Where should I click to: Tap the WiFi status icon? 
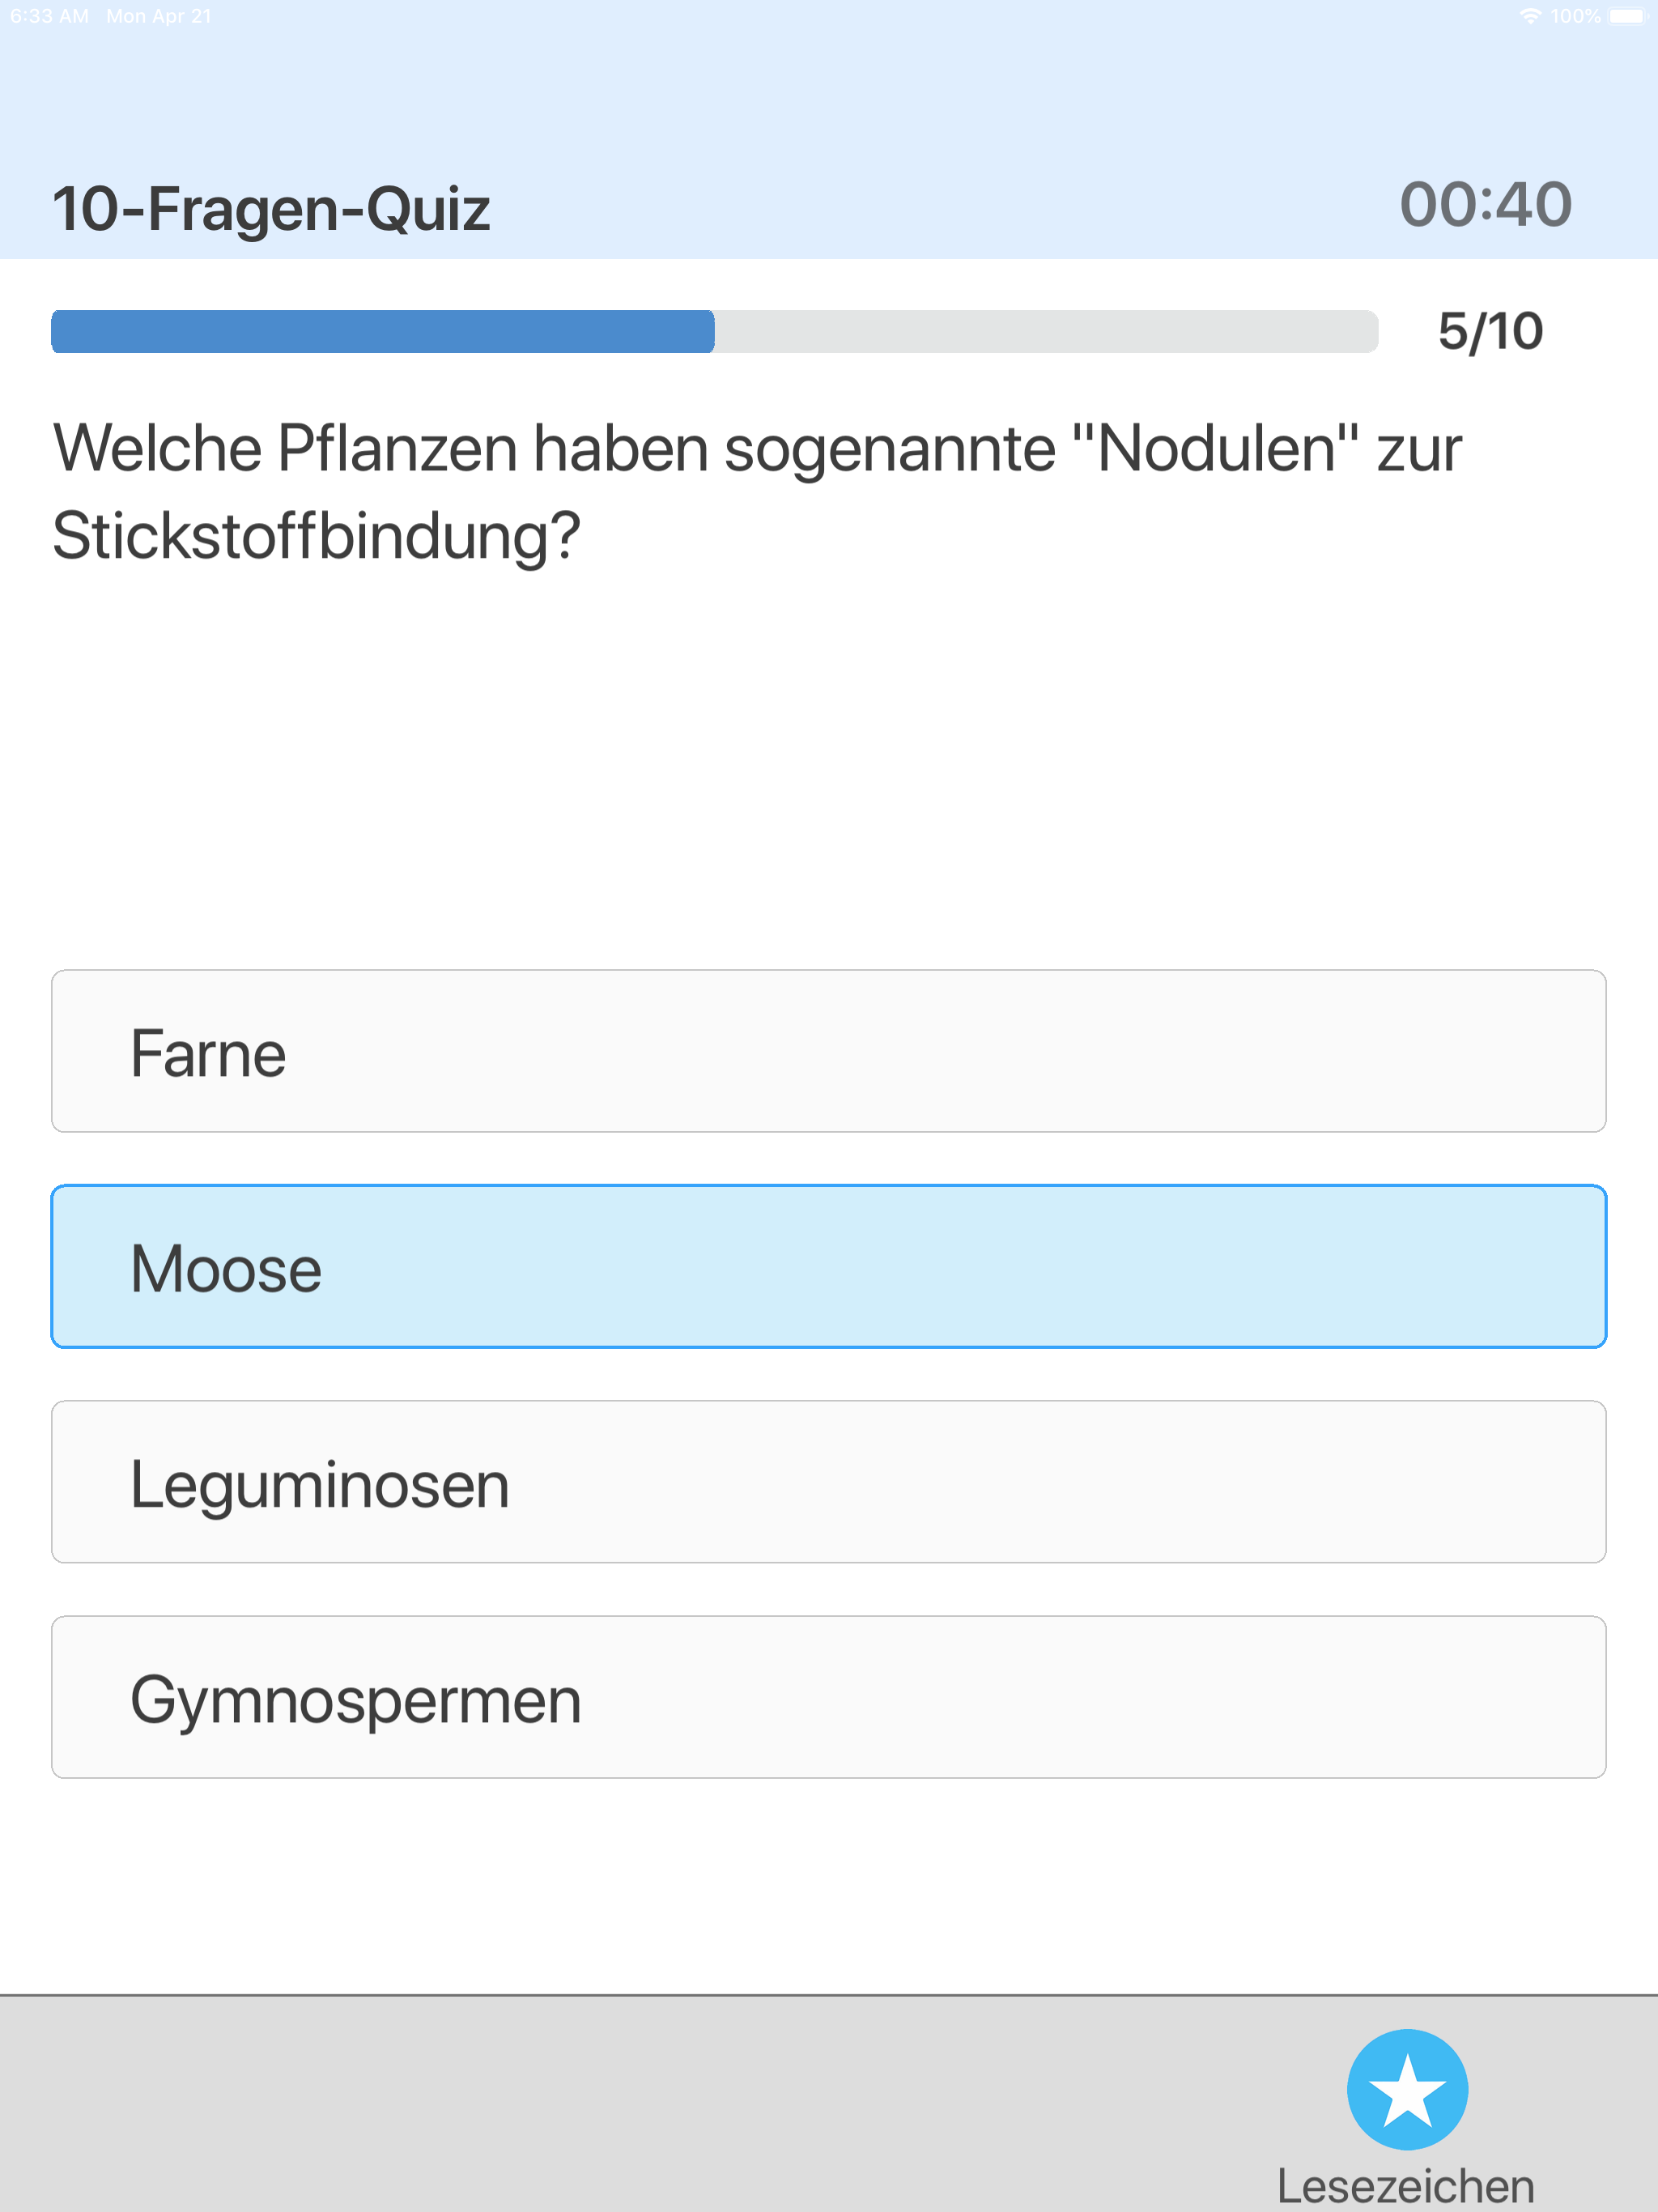click(1530, 16)
